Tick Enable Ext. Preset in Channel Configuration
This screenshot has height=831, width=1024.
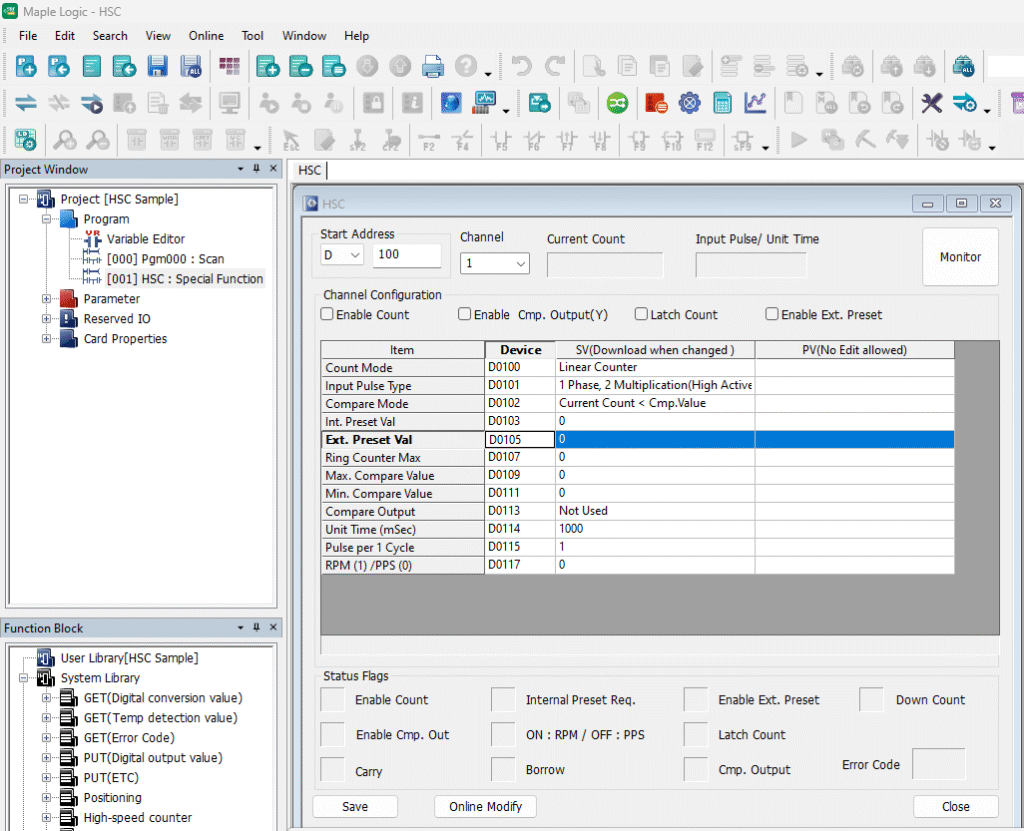(772, 314)
